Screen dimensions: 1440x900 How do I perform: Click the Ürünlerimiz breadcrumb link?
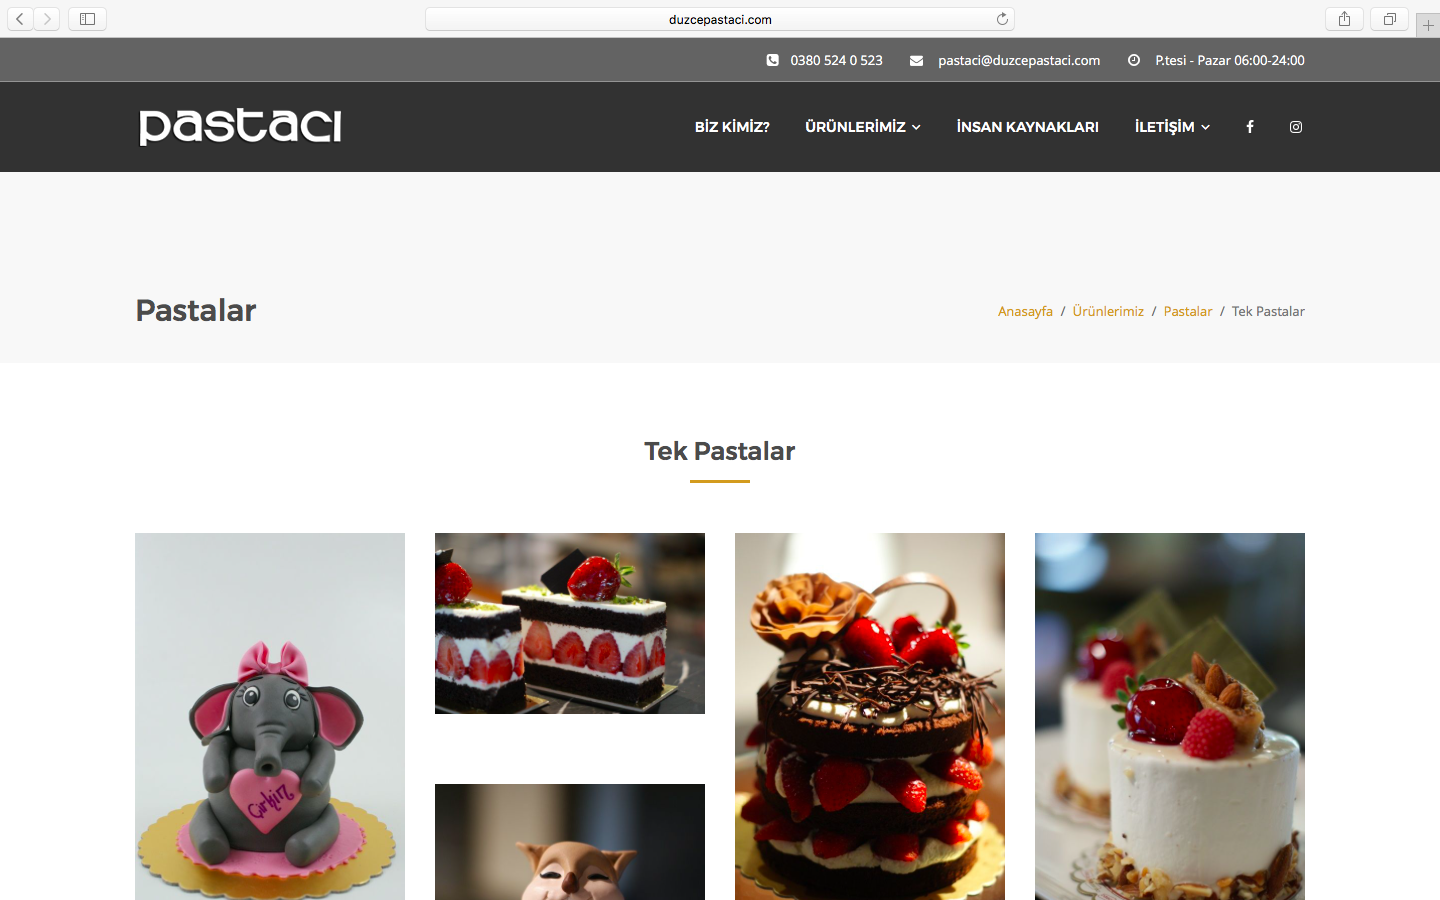point(1108,311)
